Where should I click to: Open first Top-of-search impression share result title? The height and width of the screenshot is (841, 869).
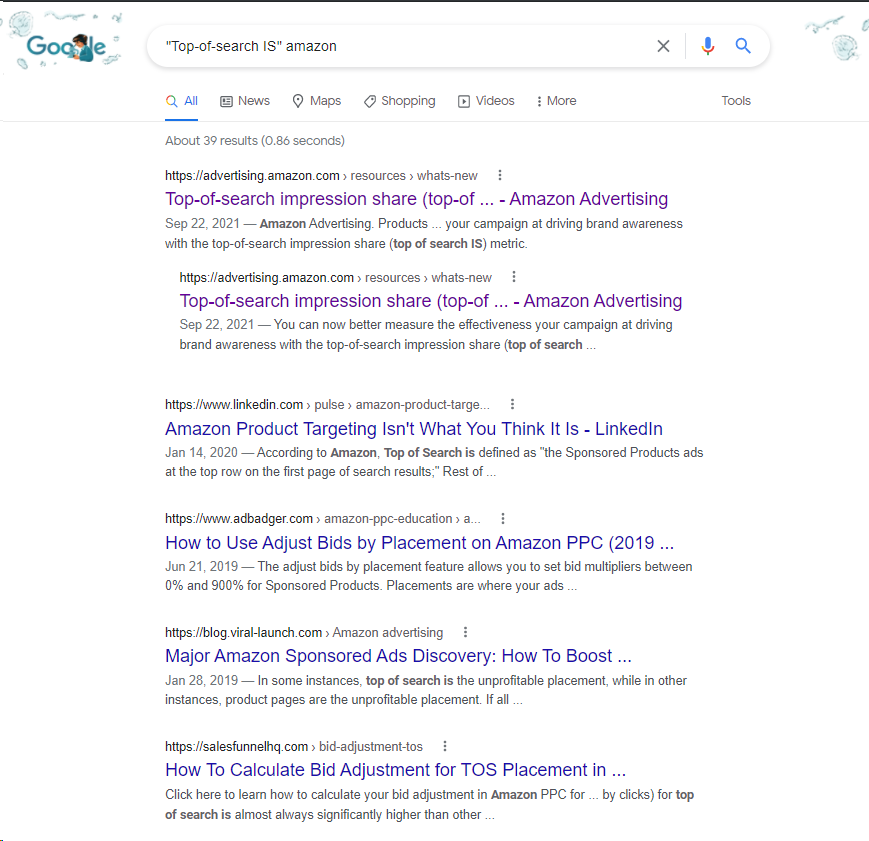416,199
